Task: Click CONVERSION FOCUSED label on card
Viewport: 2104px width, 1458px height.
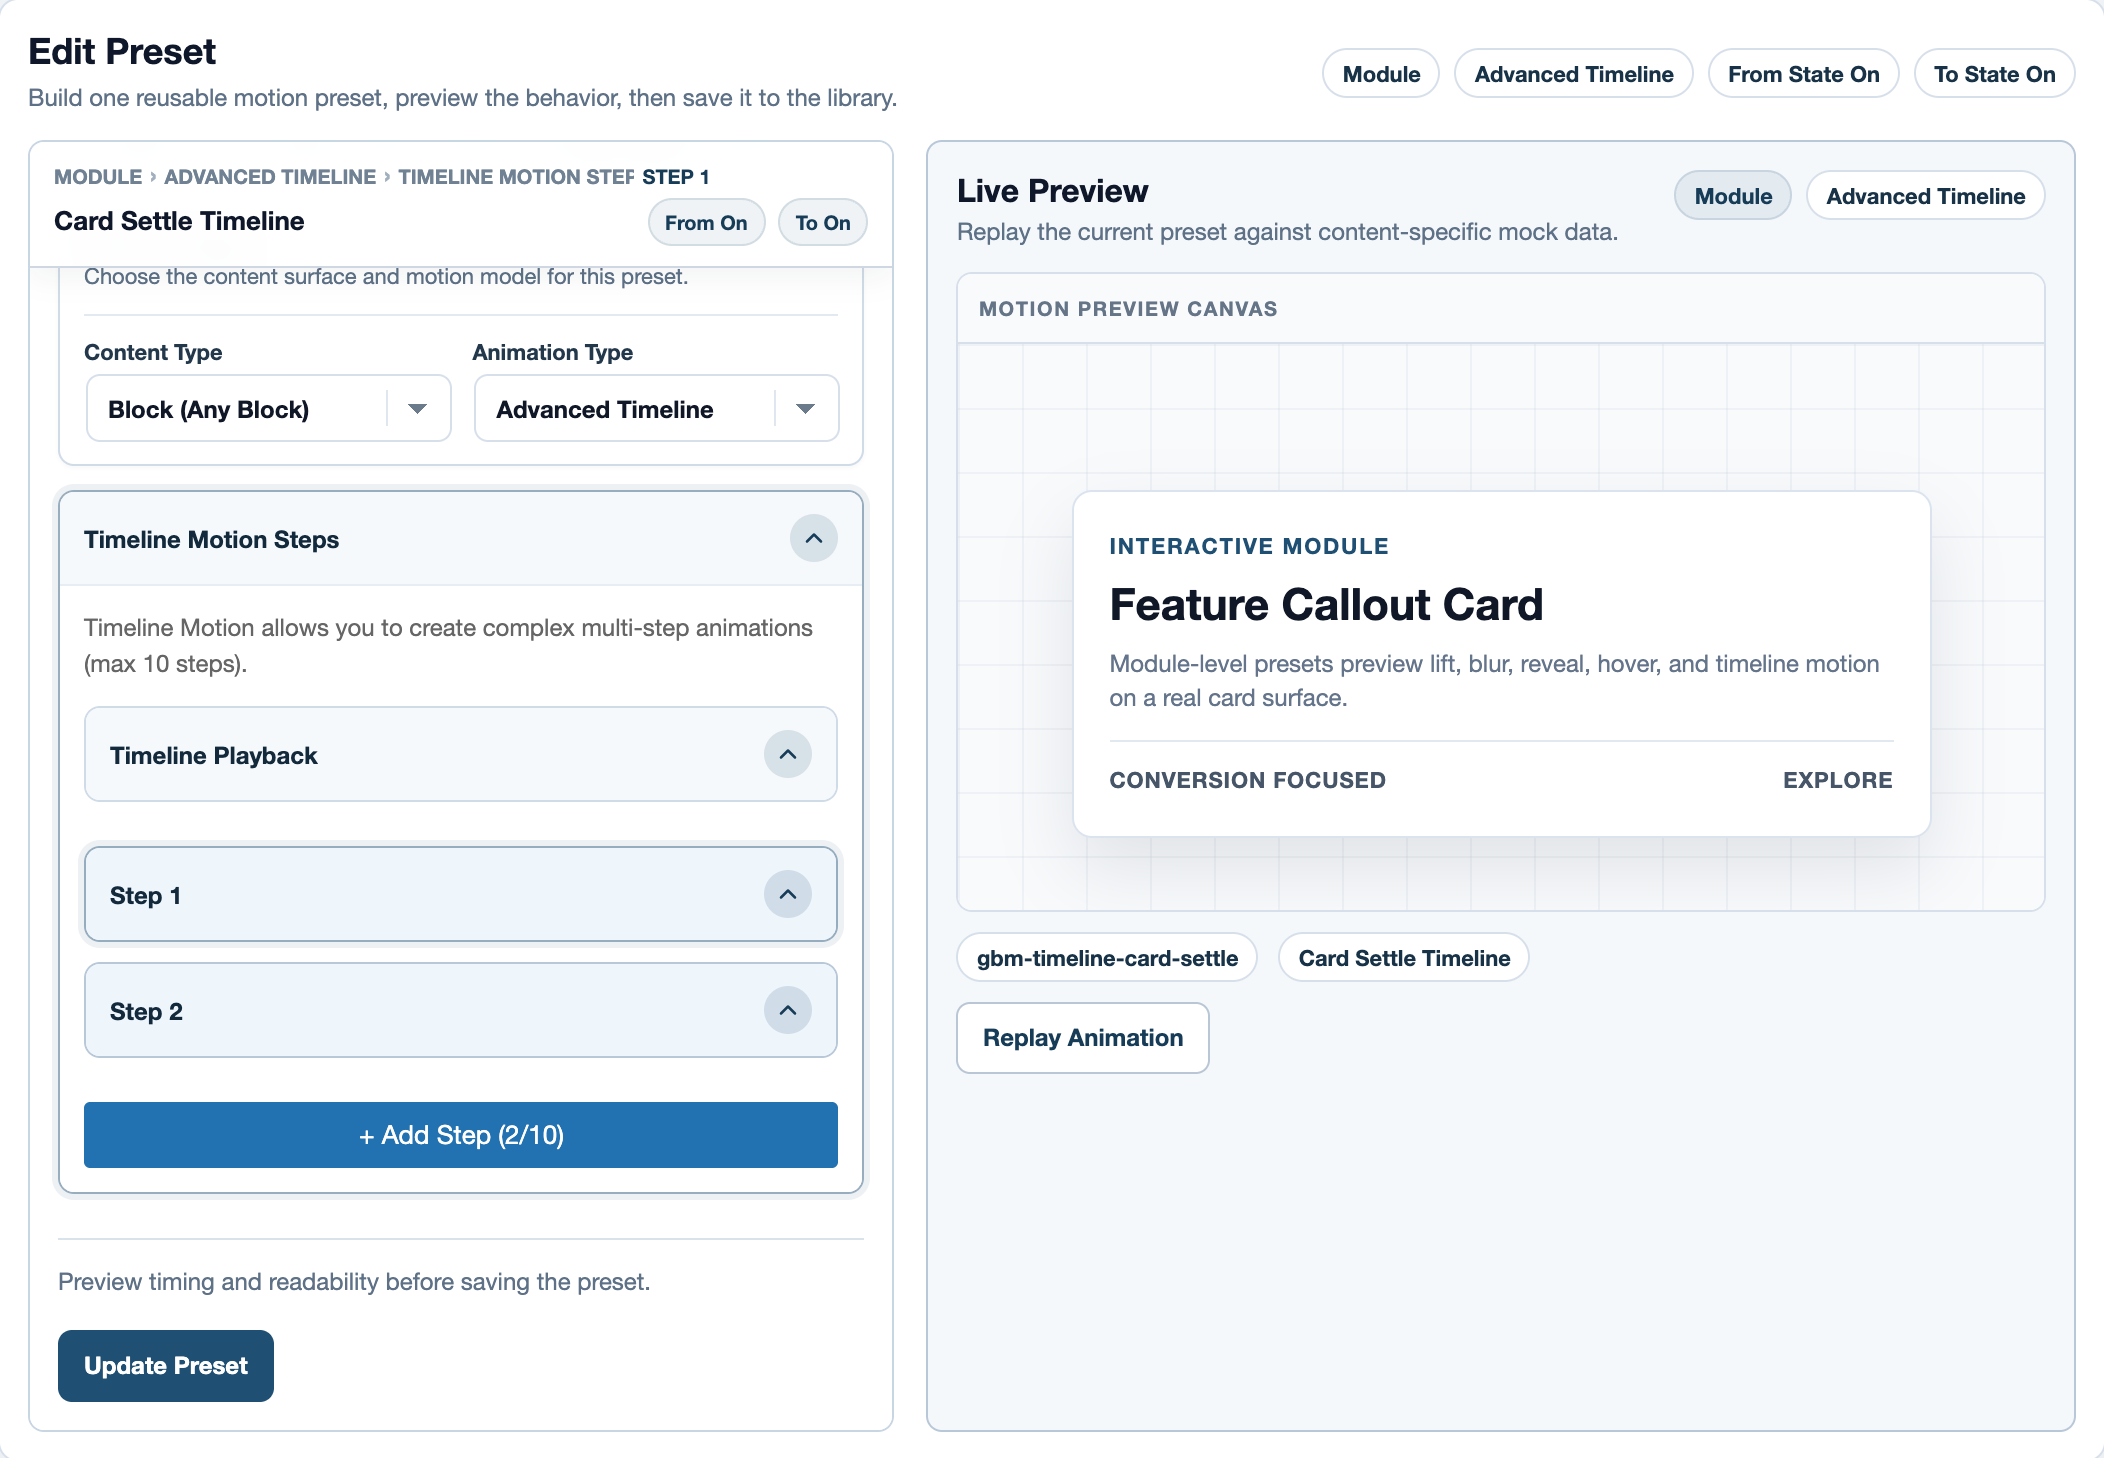Action: point(1248,780)
